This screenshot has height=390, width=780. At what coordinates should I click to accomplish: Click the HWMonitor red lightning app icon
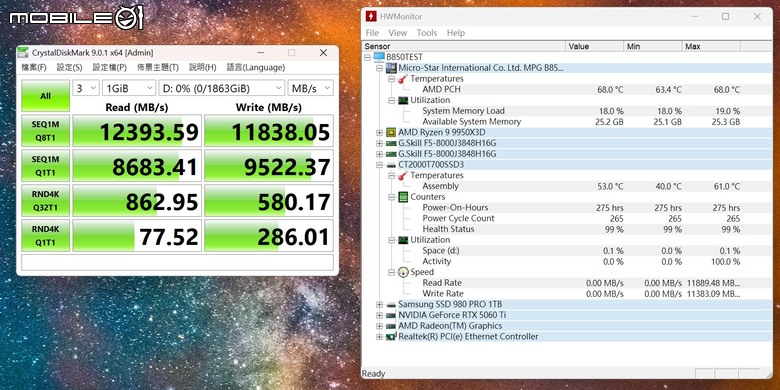371,16
